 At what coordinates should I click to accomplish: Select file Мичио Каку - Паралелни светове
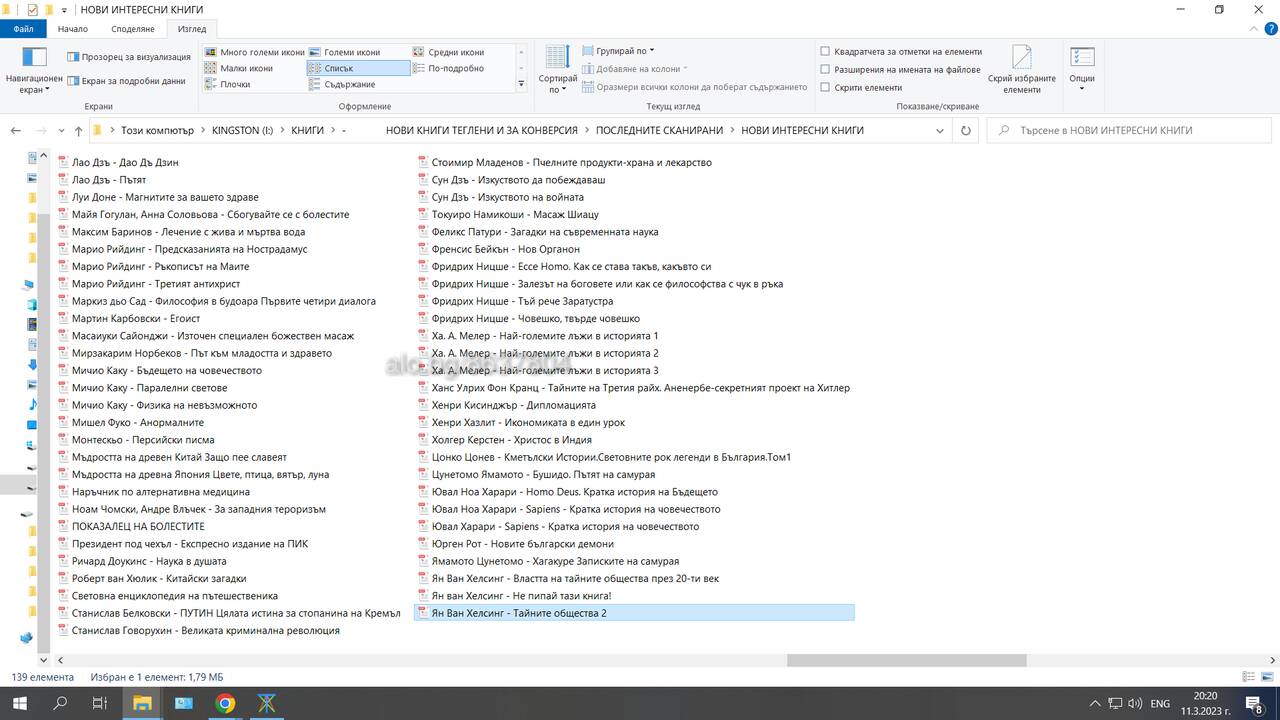point(149,388)
